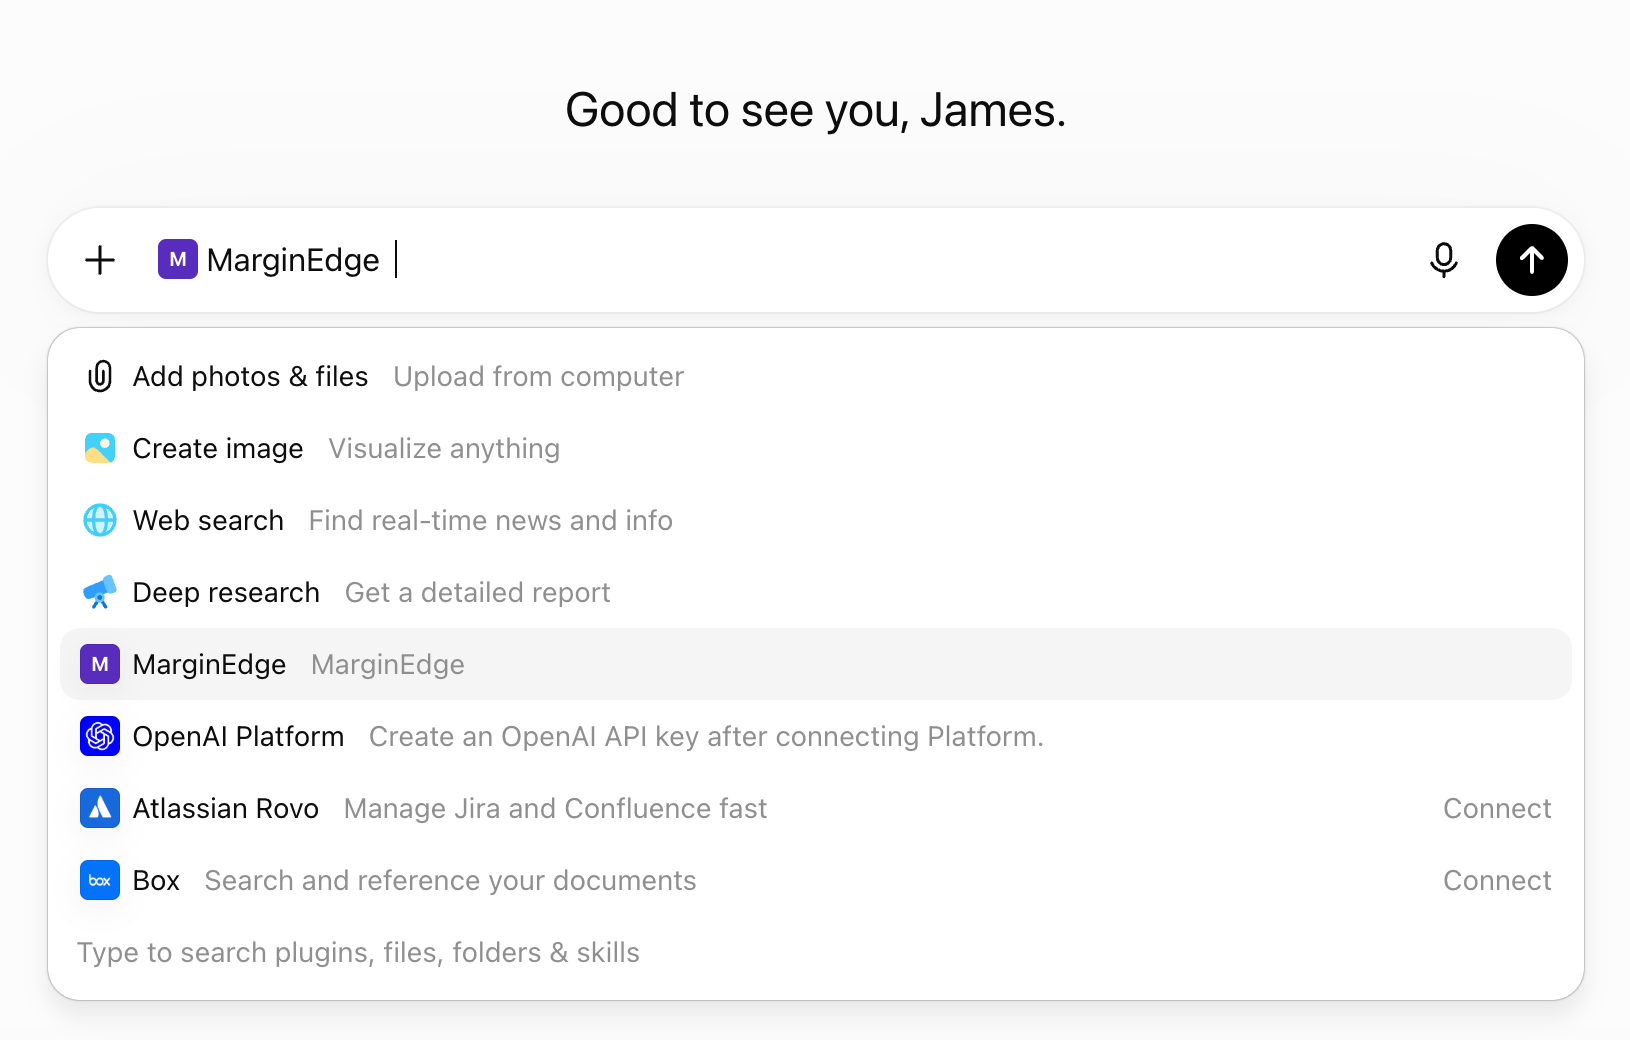
Task: Click the Web search globe icon
Action: point(100,520)
